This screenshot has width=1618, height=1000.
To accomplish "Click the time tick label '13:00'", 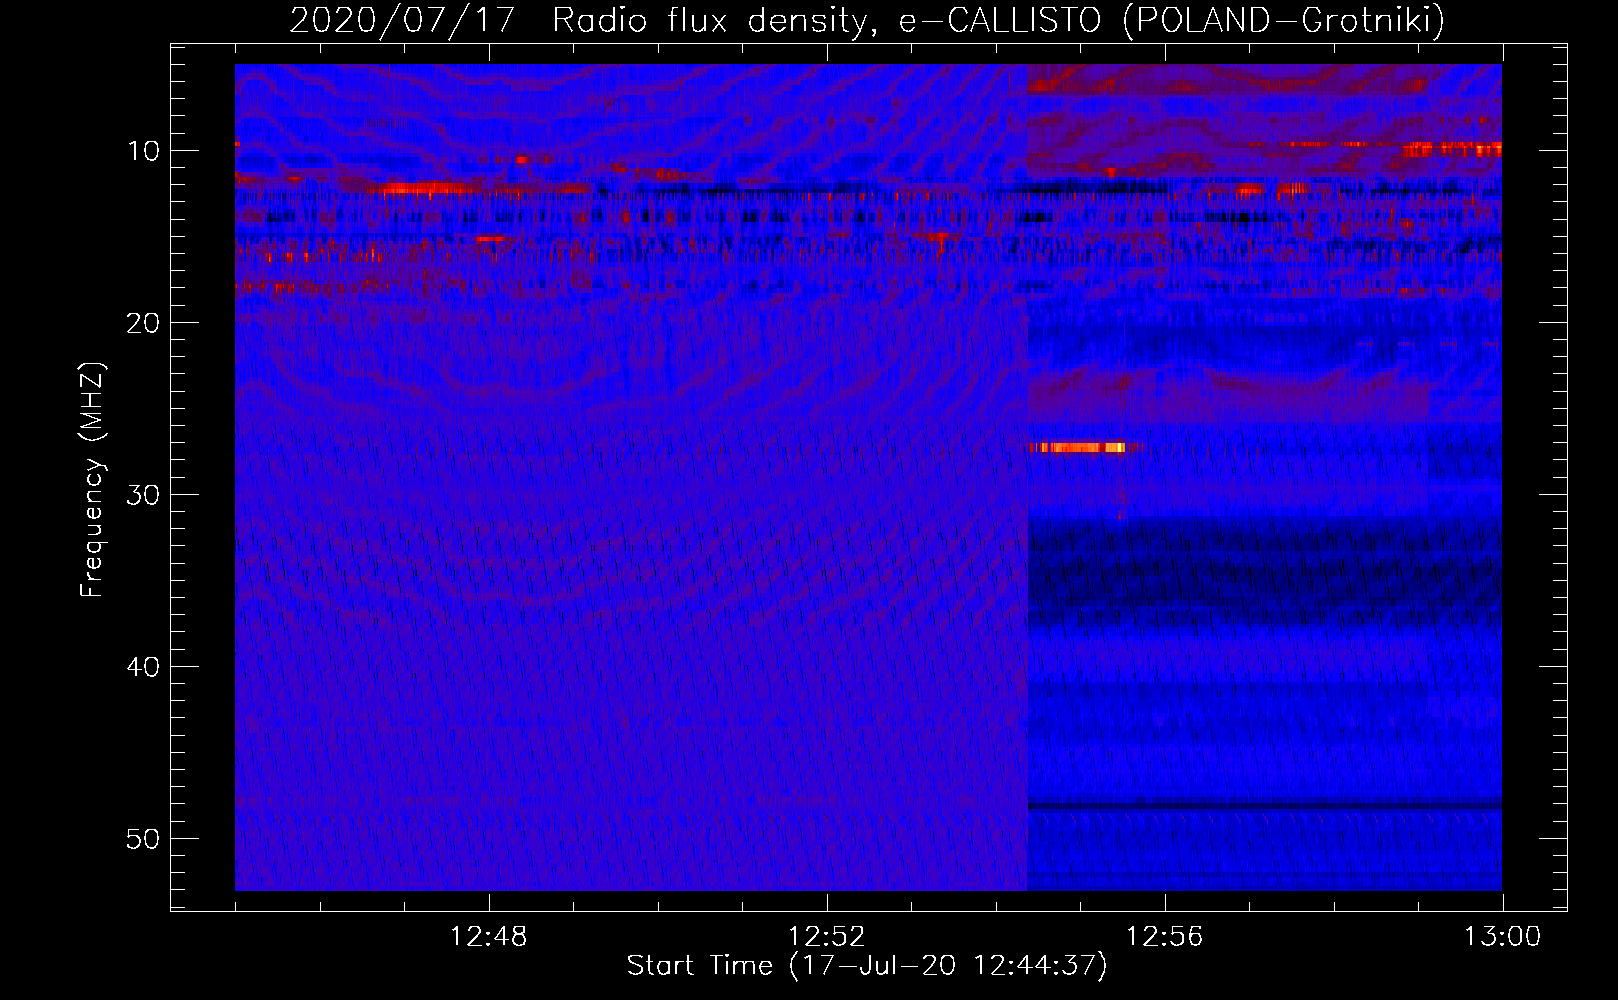I will (1503, 937).
